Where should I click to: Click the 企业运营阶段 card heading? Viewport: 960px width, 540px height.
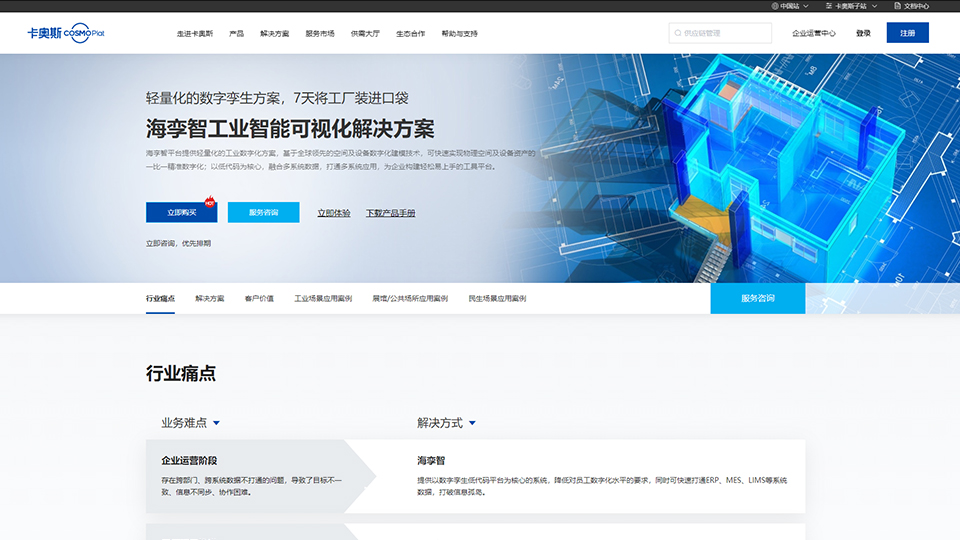pyautogui.click(x=189, y=460)
